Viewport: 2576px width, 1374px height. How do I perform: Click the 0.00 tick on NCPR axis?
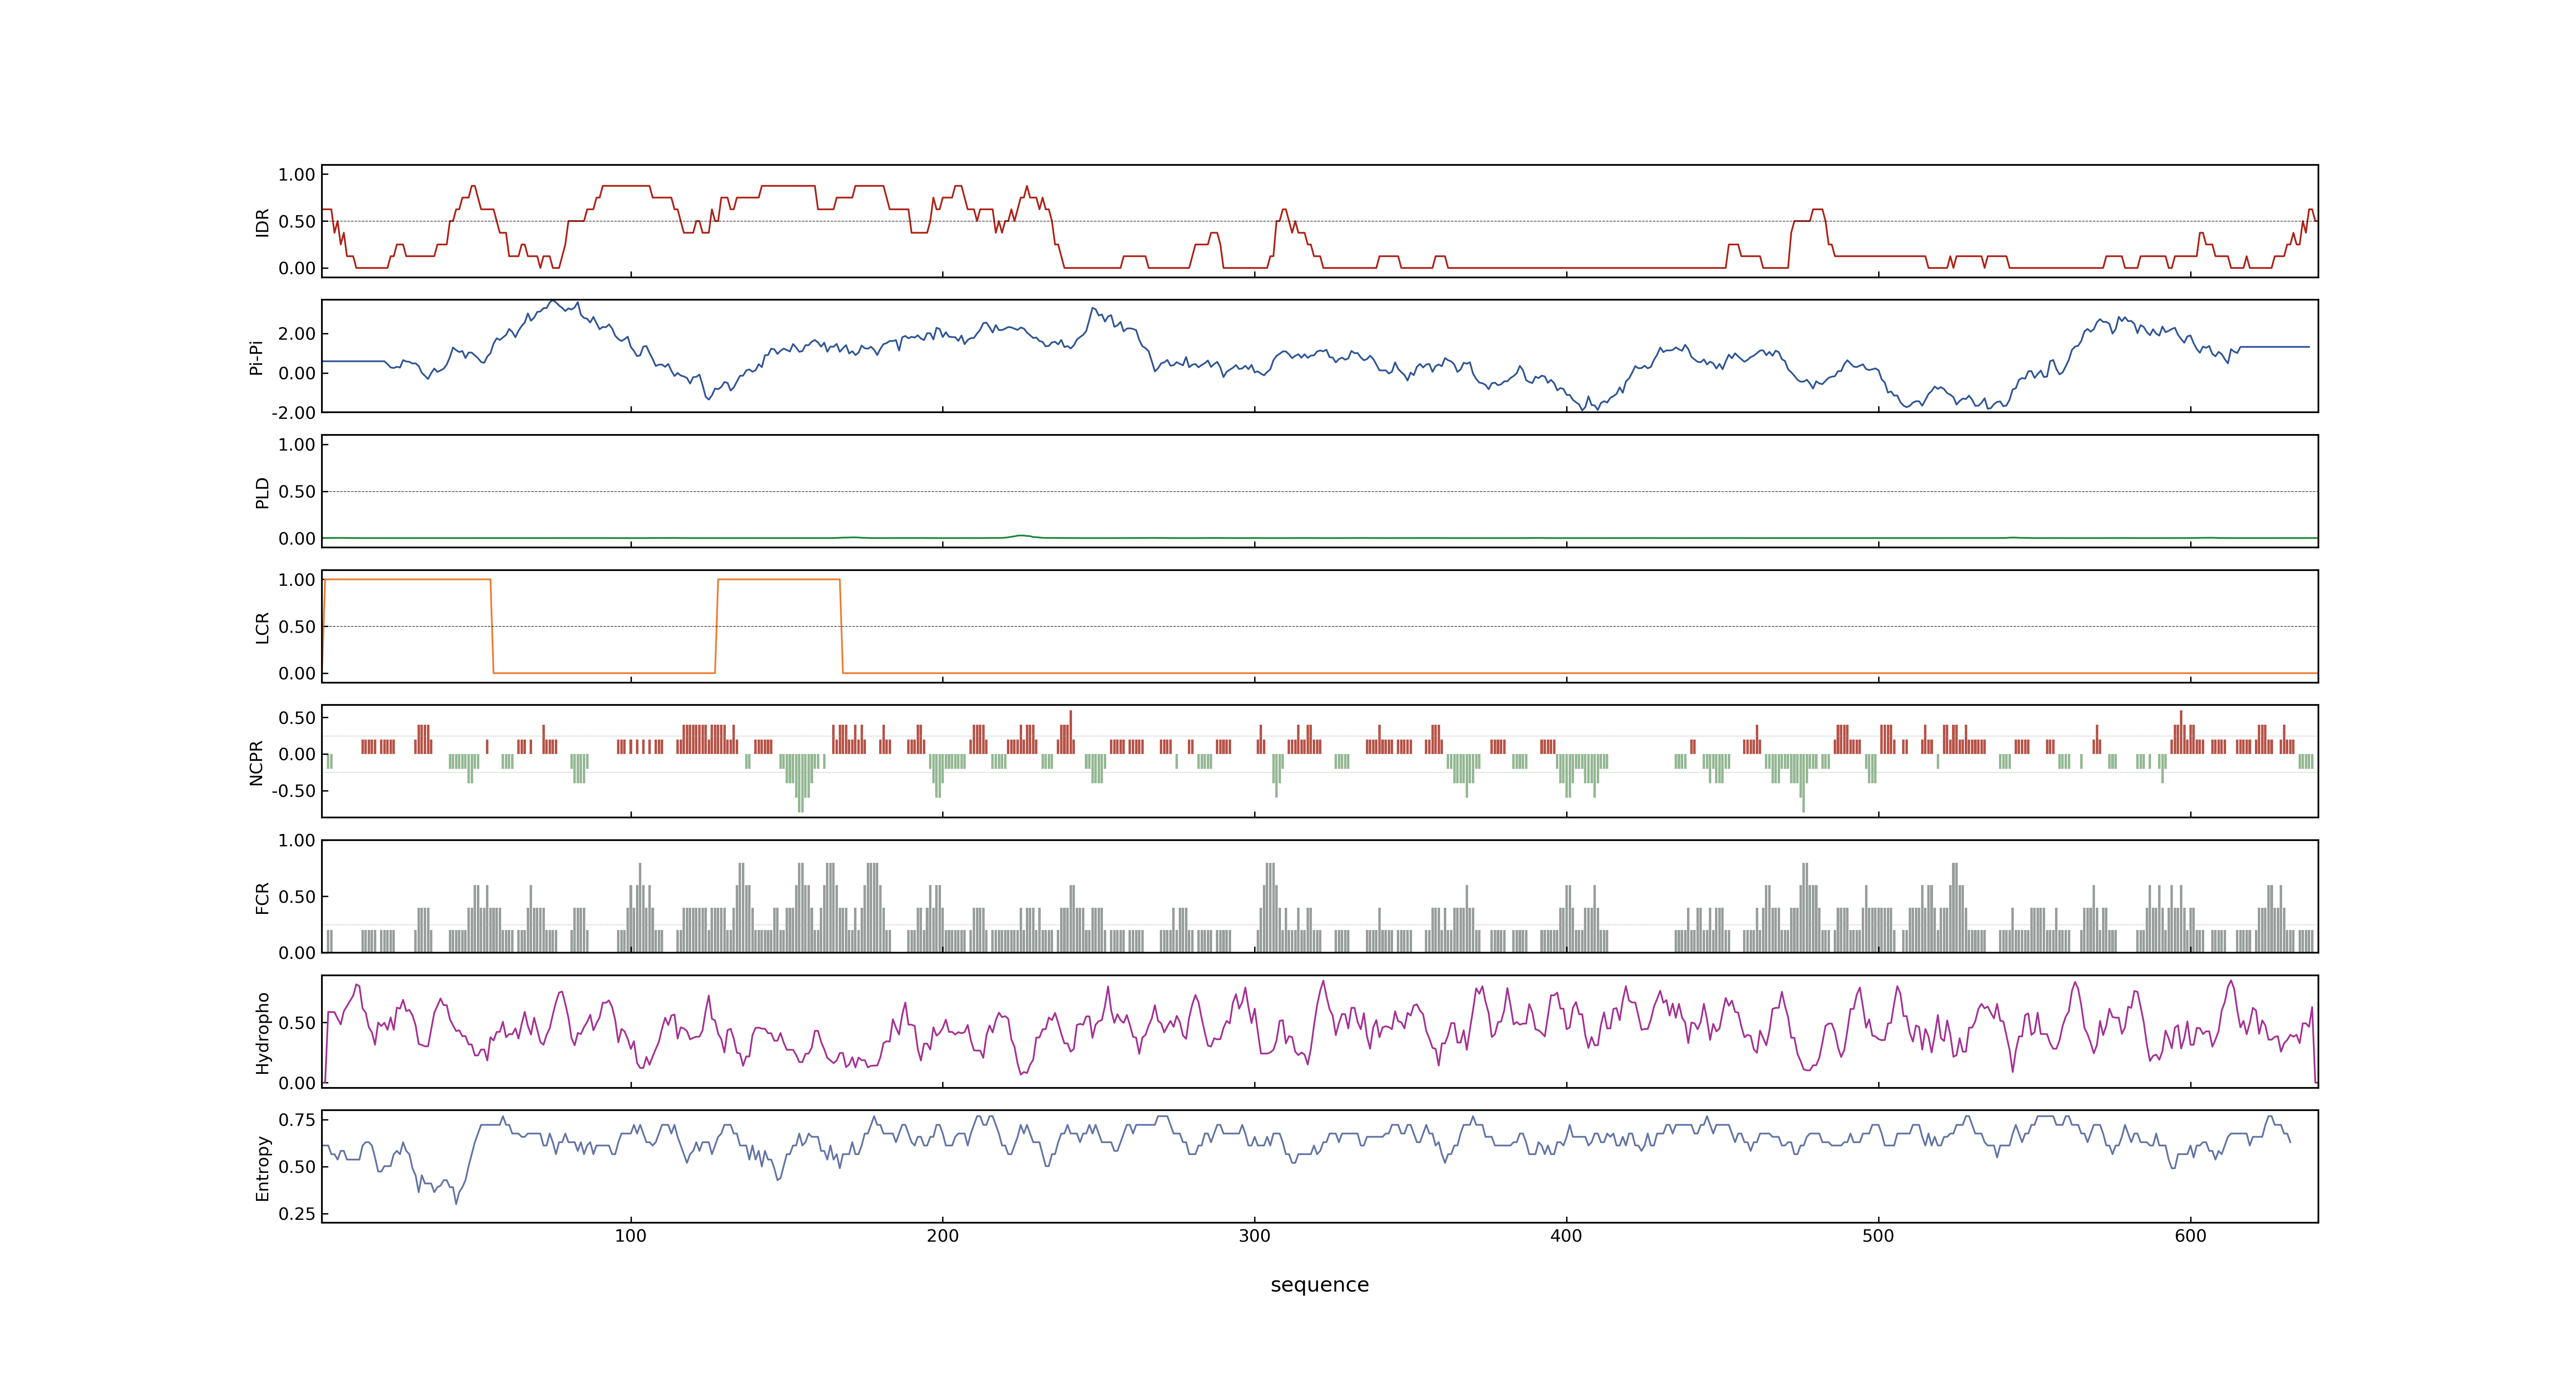tap(297, 754)
